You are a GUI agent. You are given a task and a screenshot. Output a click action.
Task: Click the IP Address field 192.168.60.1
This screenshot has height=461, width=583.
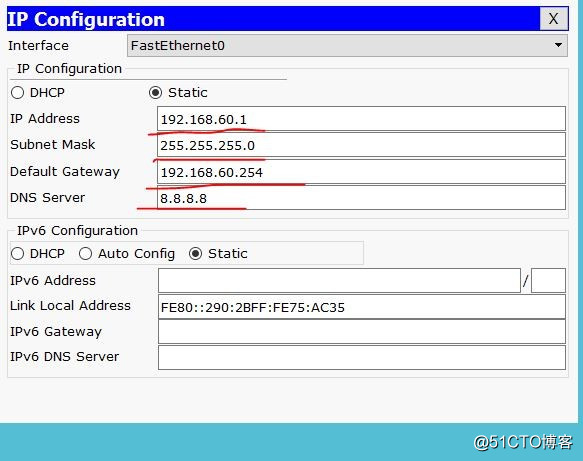[x=361, y=119]
